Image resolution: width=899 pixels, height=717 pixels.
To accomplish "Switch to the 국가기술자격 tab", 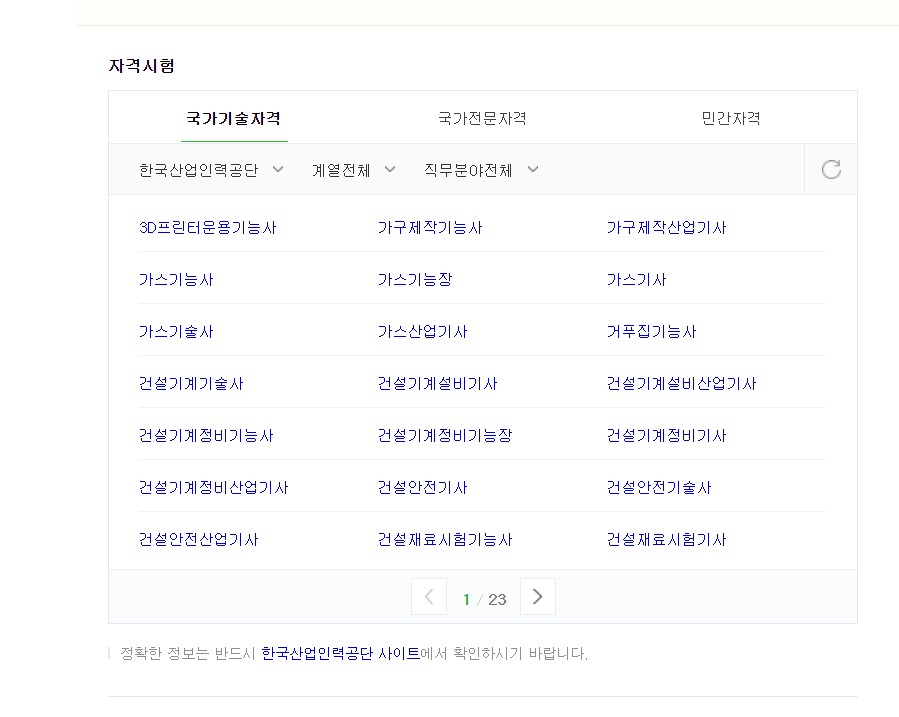I will [234, 119].
